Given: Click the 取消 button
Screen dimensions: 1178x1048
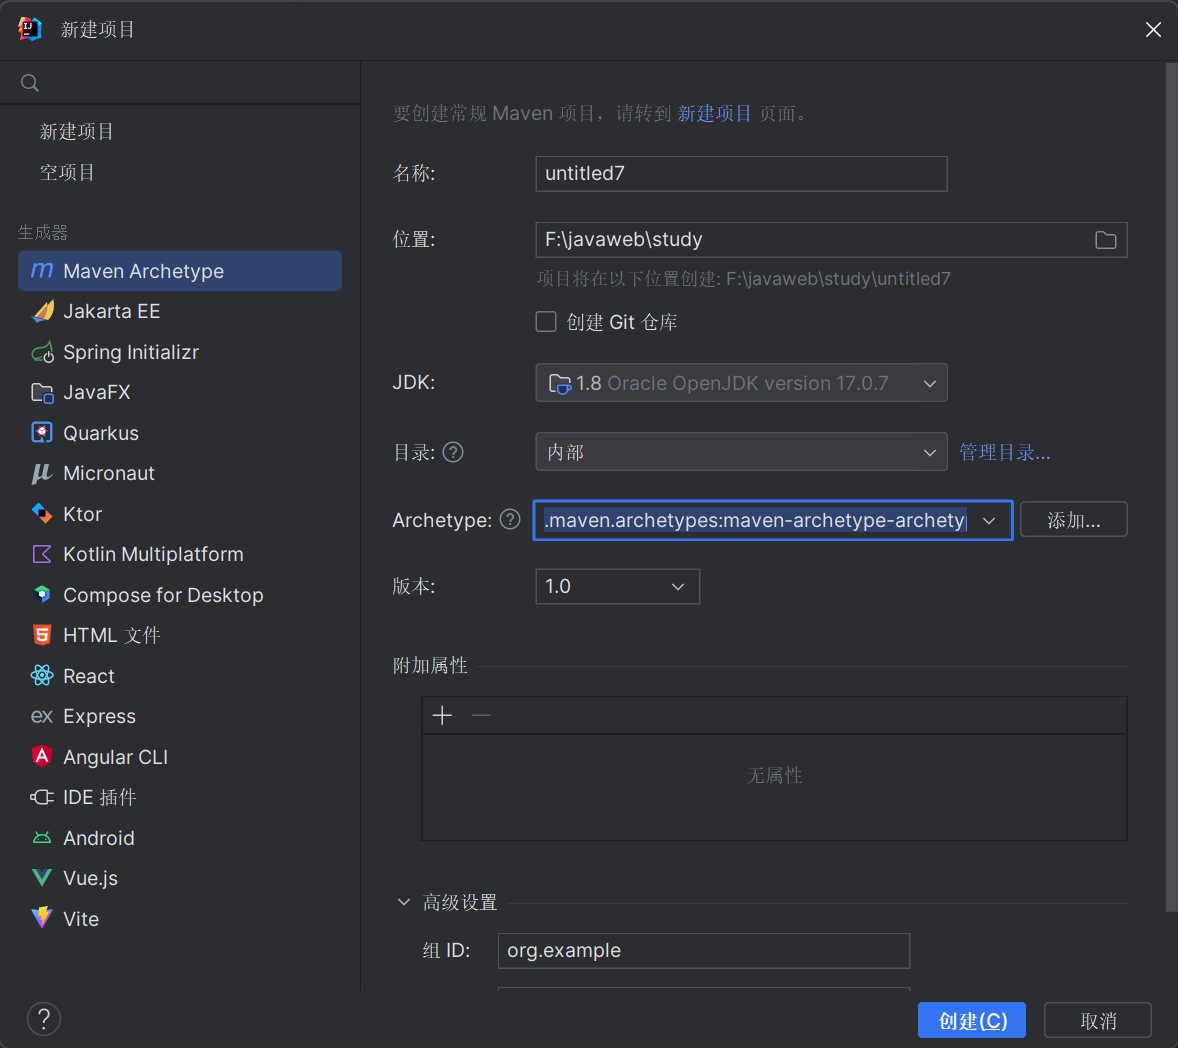Looking at the screenshot, I should pyautogui.click(x=1098, y=1020).
